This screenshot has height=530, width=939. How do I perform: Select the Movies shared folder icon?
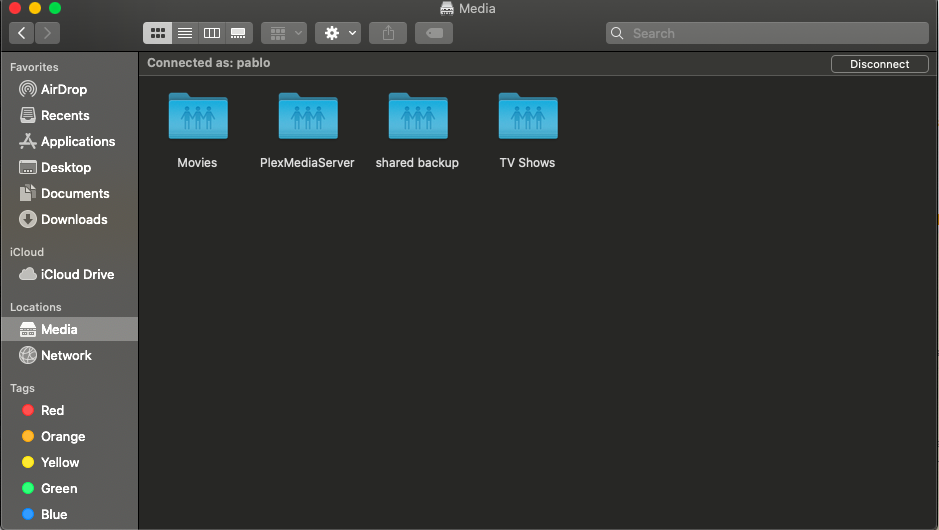[x=198, y=116]
